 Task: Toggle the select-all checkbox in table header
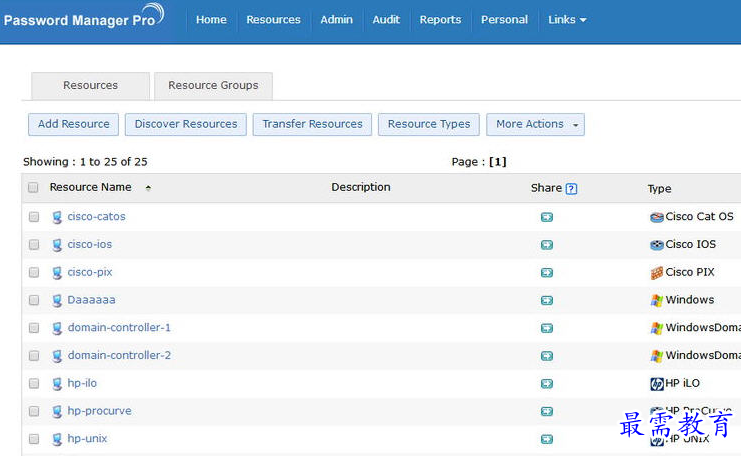click(33, 188)
